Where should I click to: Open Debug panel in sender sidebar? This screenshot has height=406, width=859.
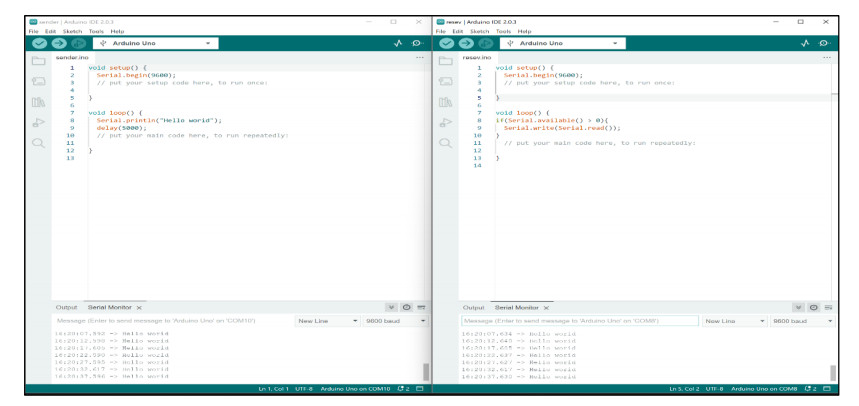[x=39, y=123]
